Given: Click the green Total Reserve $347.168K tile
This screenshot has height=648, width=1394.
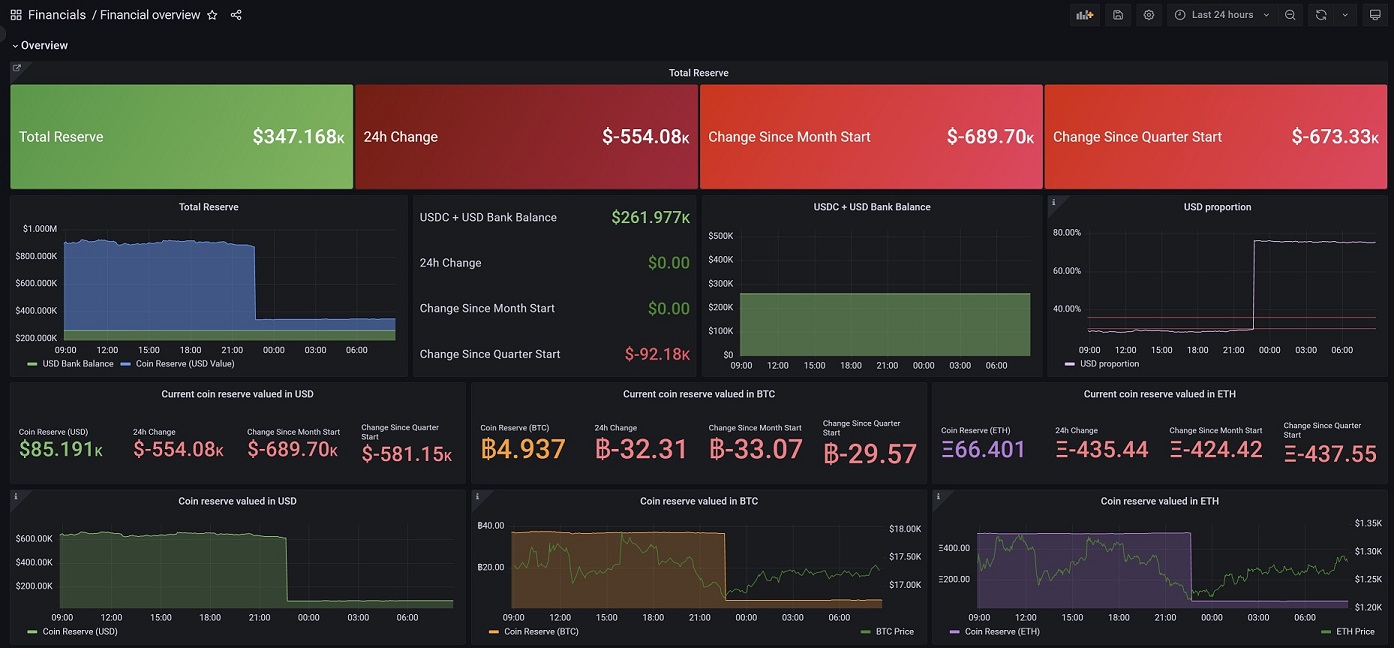Looking at the screenshot, I should (182, 137).
